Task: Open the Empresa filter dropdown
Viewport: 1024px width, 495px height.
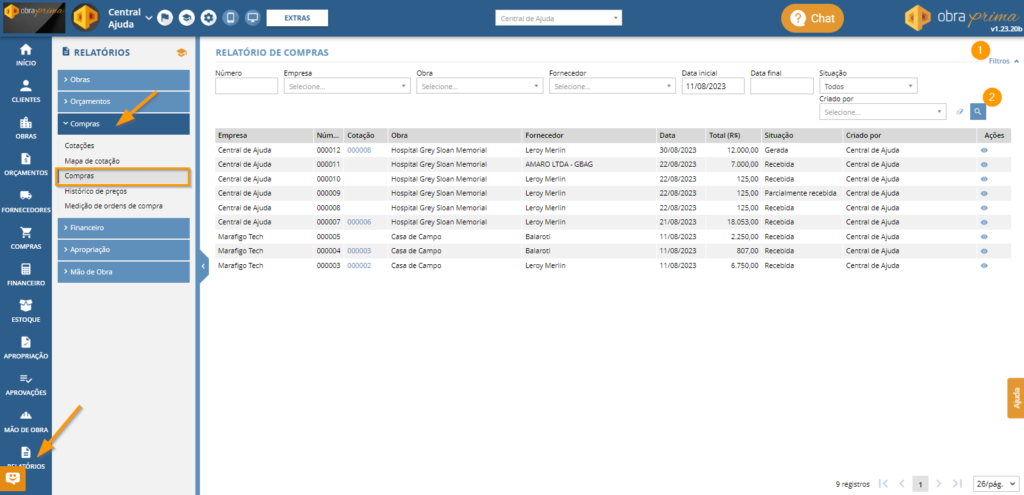Action: (347, 86)
